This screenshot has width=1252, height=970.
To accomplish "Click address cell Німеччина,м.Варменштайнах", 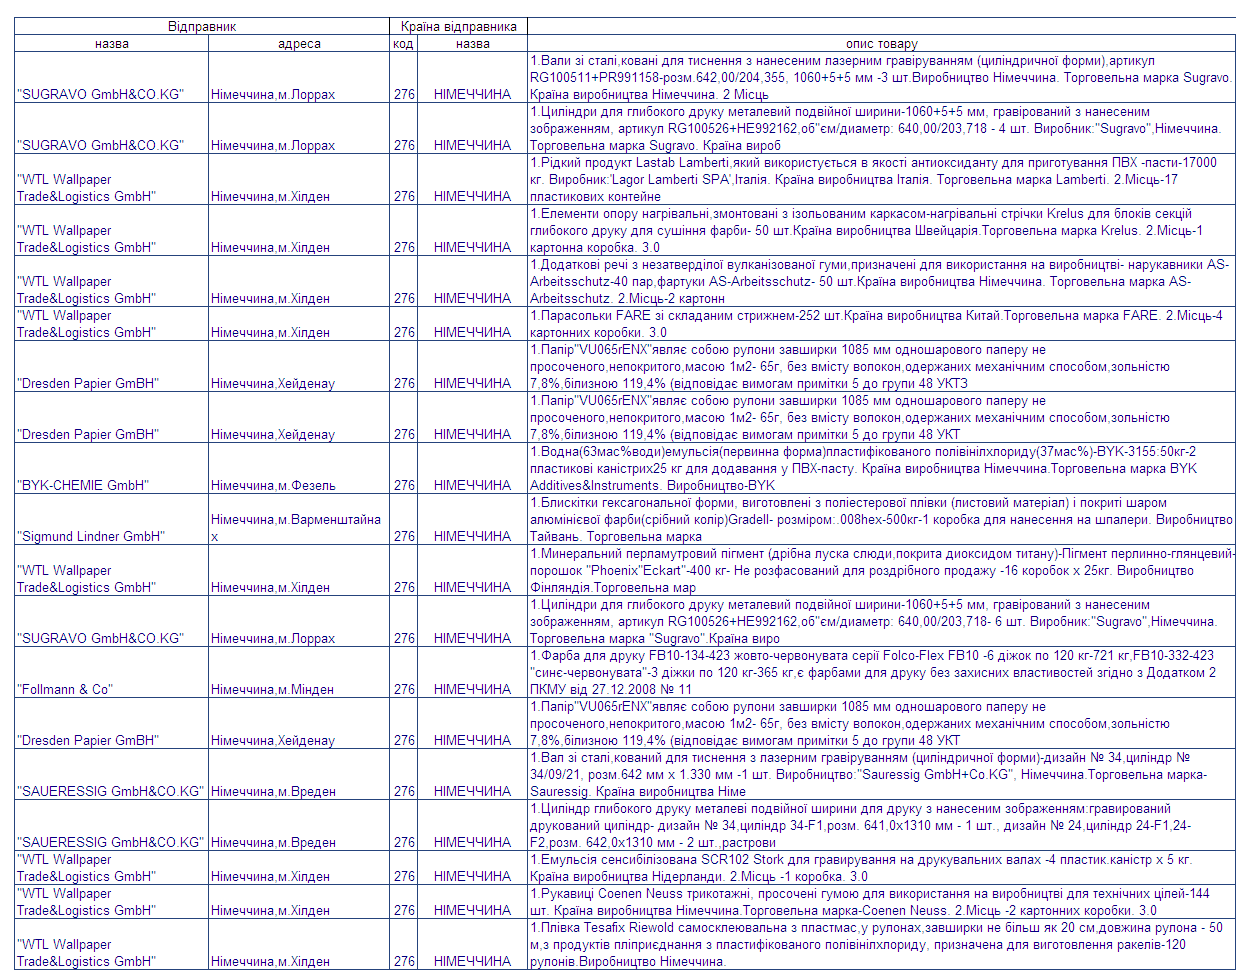I will point(299,519).
